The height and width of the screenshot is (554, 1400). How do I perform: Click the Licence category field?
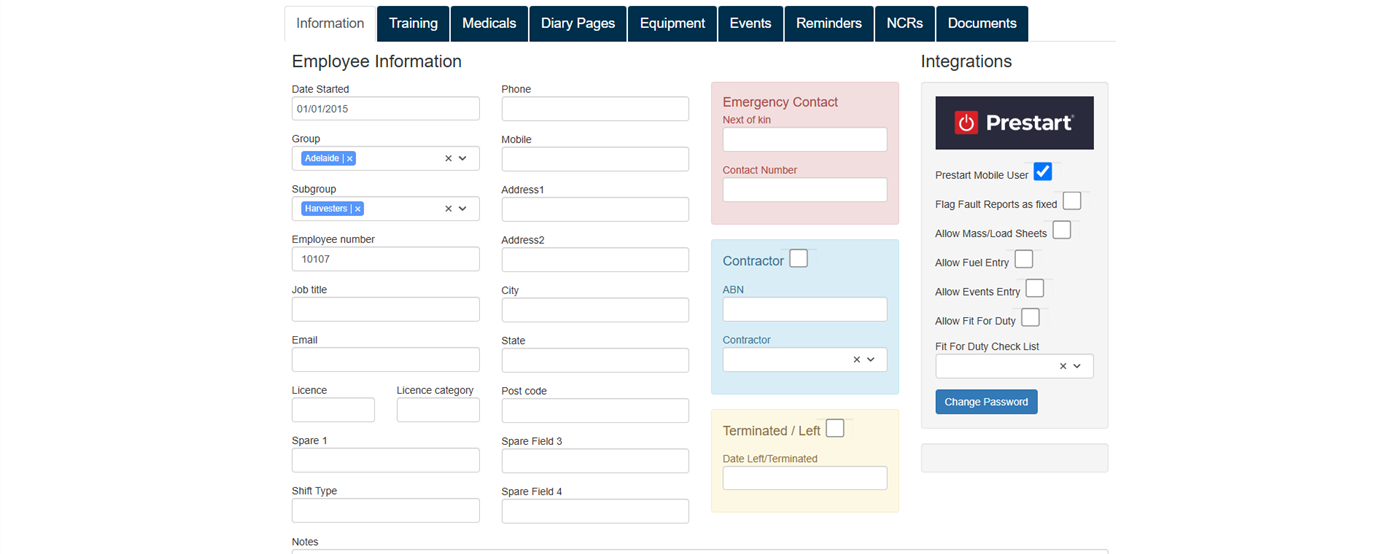coord(438,410)
